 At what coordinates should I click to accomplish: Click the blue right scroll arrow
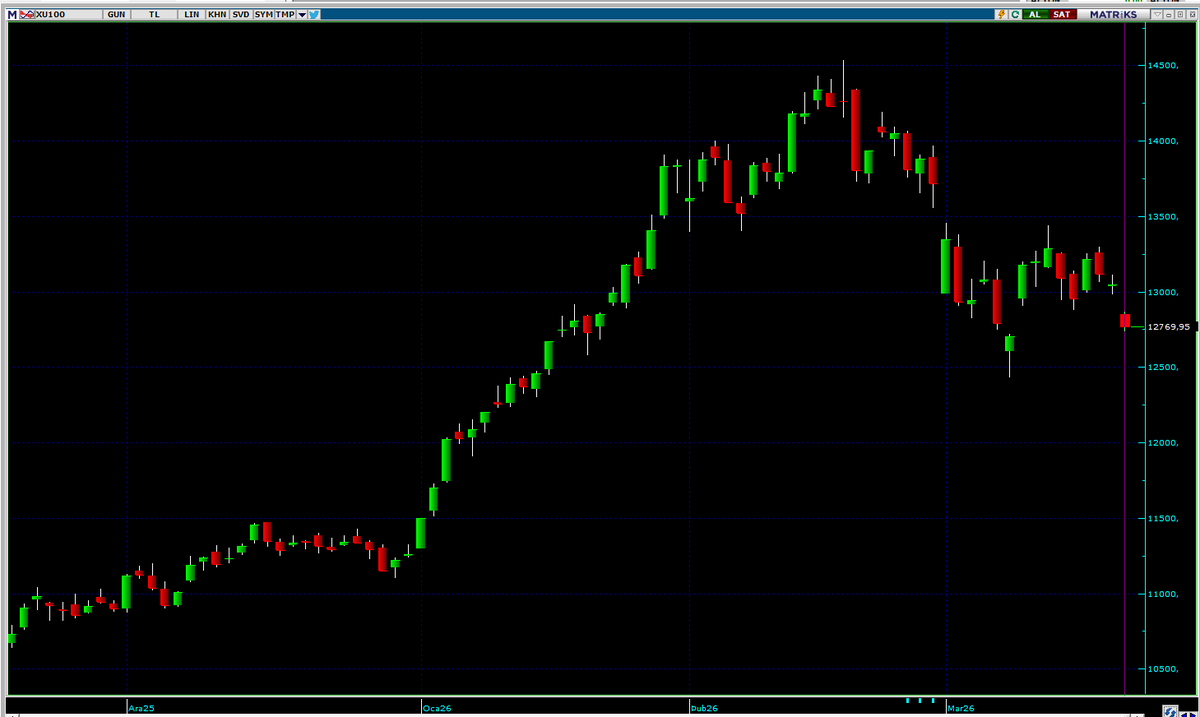pos(1193,714)
